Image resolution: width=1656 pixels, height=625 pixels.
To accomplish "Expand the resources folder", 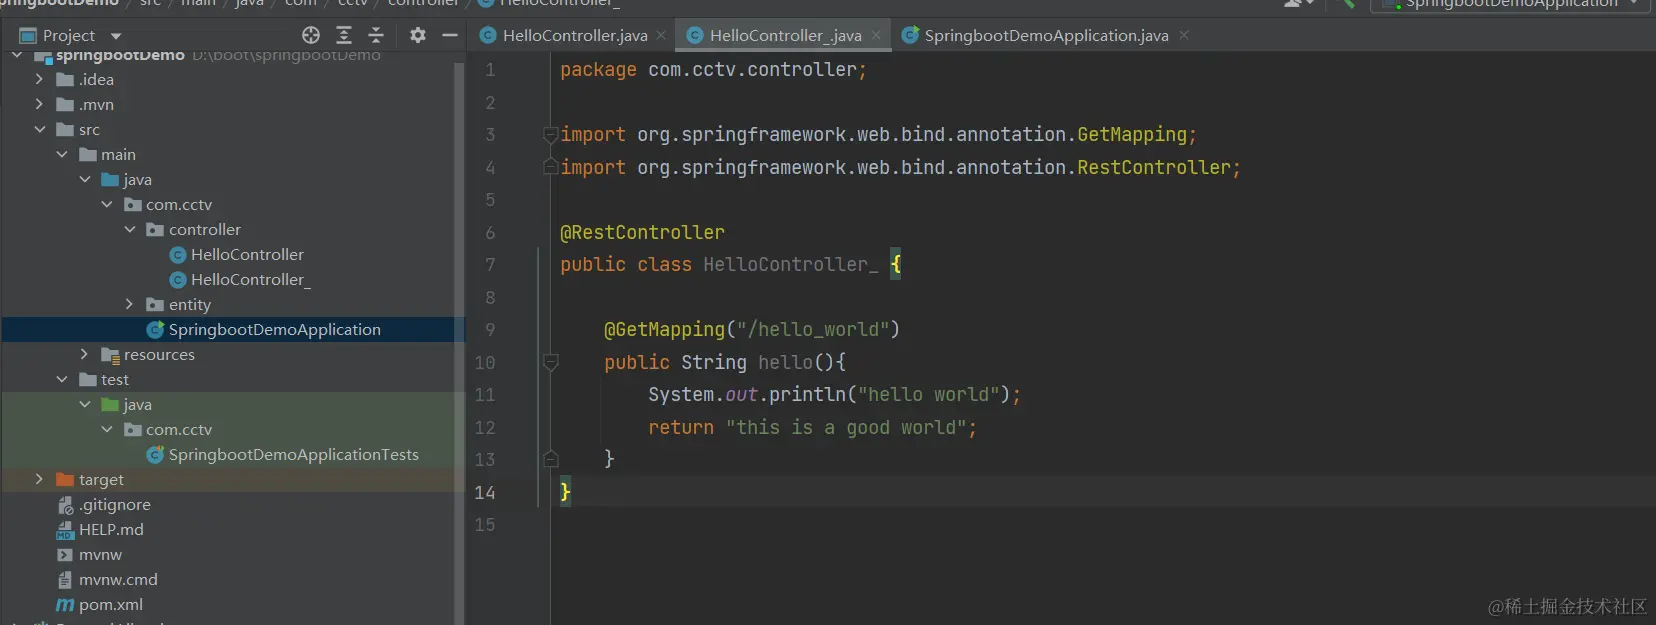I will coord(84,354).
